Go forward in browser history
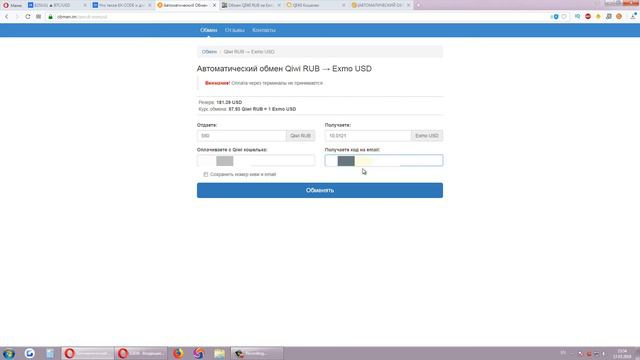The width and height of the screenshot is (640, 360). pos(17,17)
